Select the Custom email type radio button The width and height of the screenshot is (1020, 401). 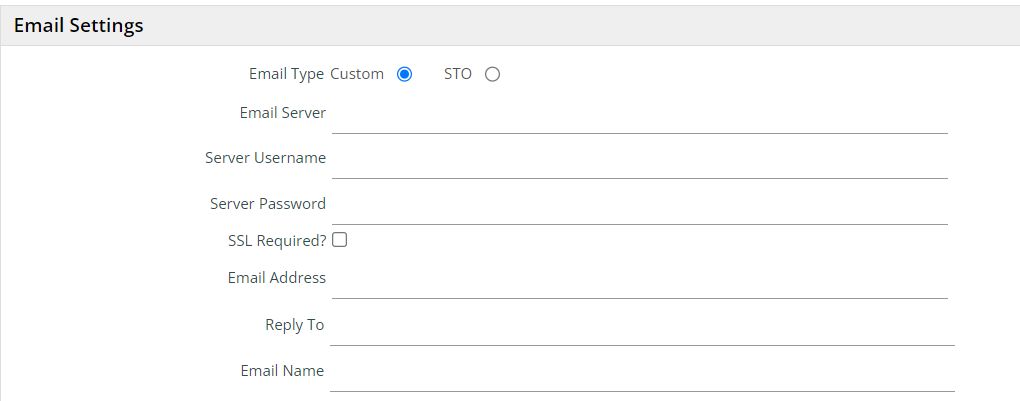(404, 74)
